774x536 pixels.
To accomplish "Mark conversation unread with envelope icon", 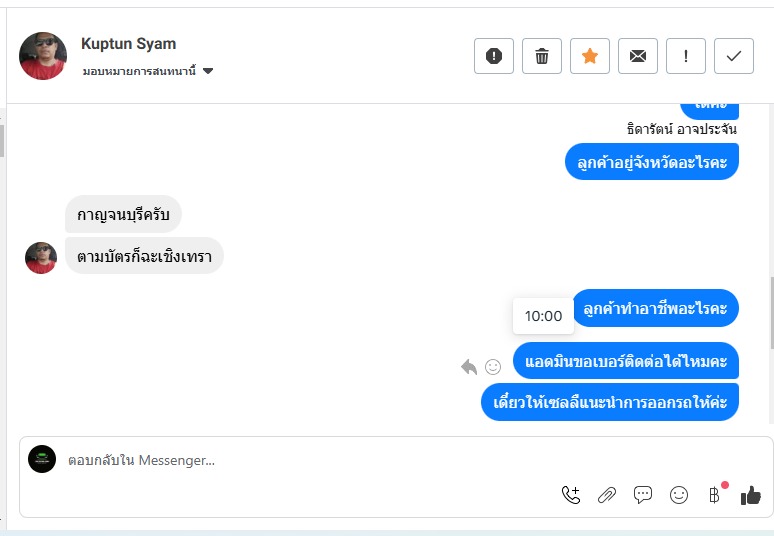I will pos(638,56).
